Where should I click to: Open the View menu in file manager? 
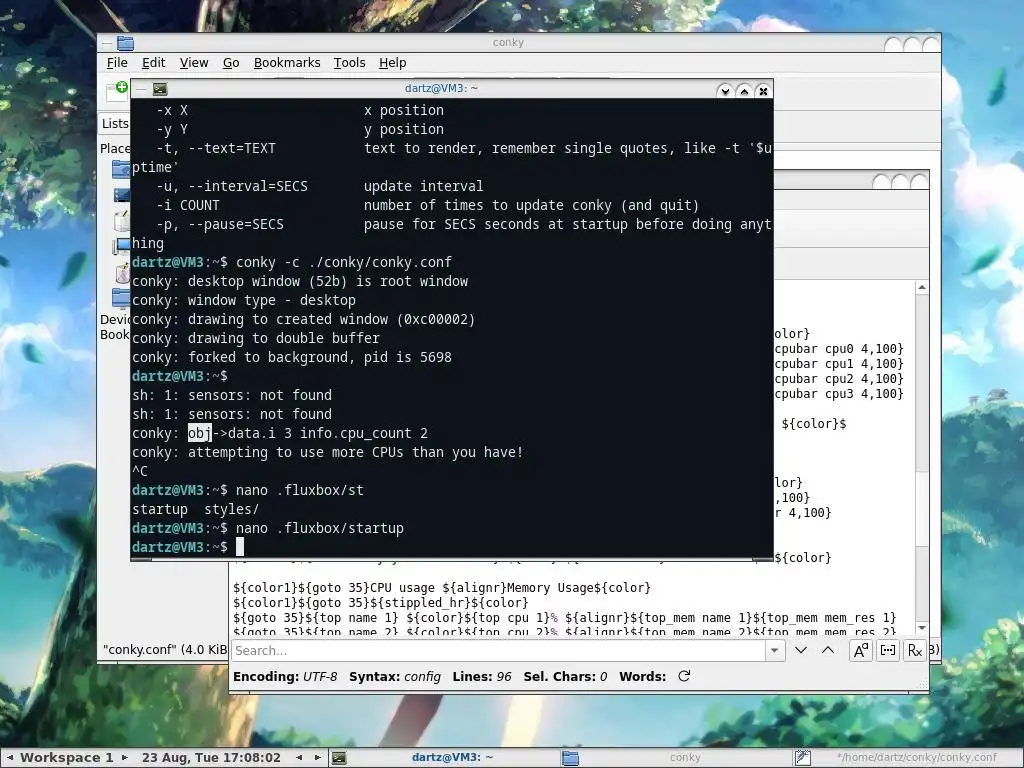[194, 63]
